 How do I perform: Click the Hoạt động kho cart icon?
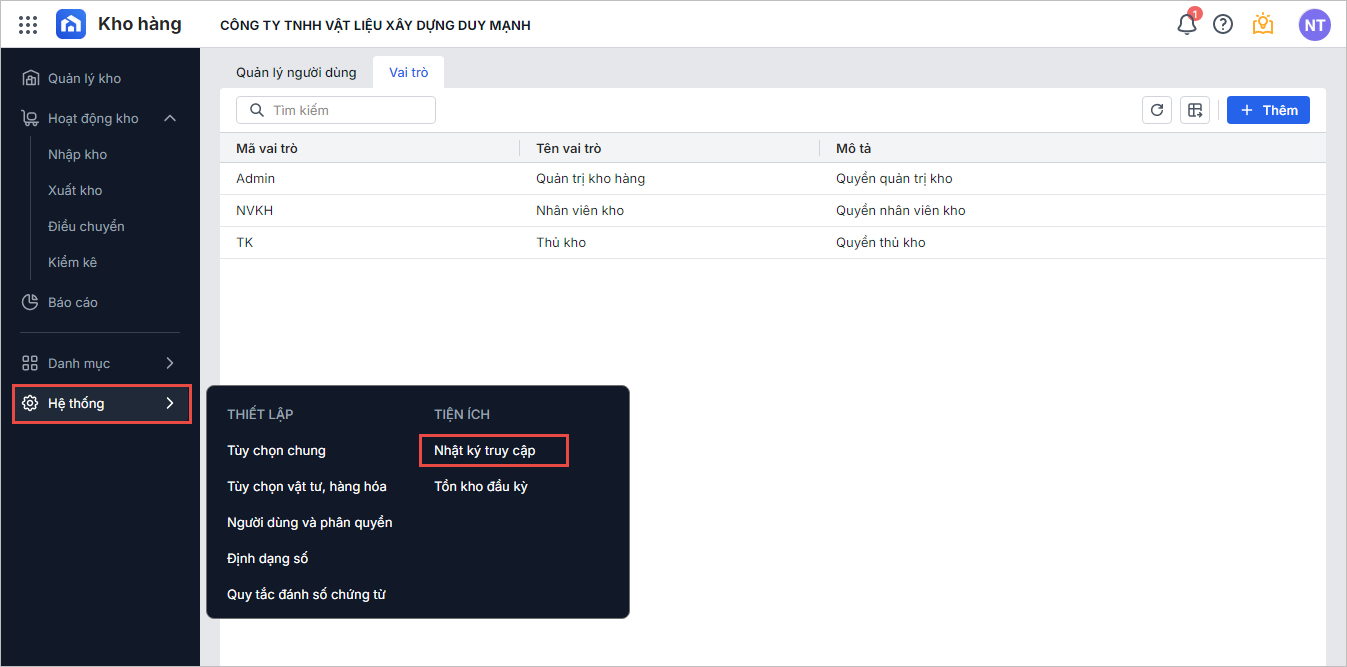30,118
